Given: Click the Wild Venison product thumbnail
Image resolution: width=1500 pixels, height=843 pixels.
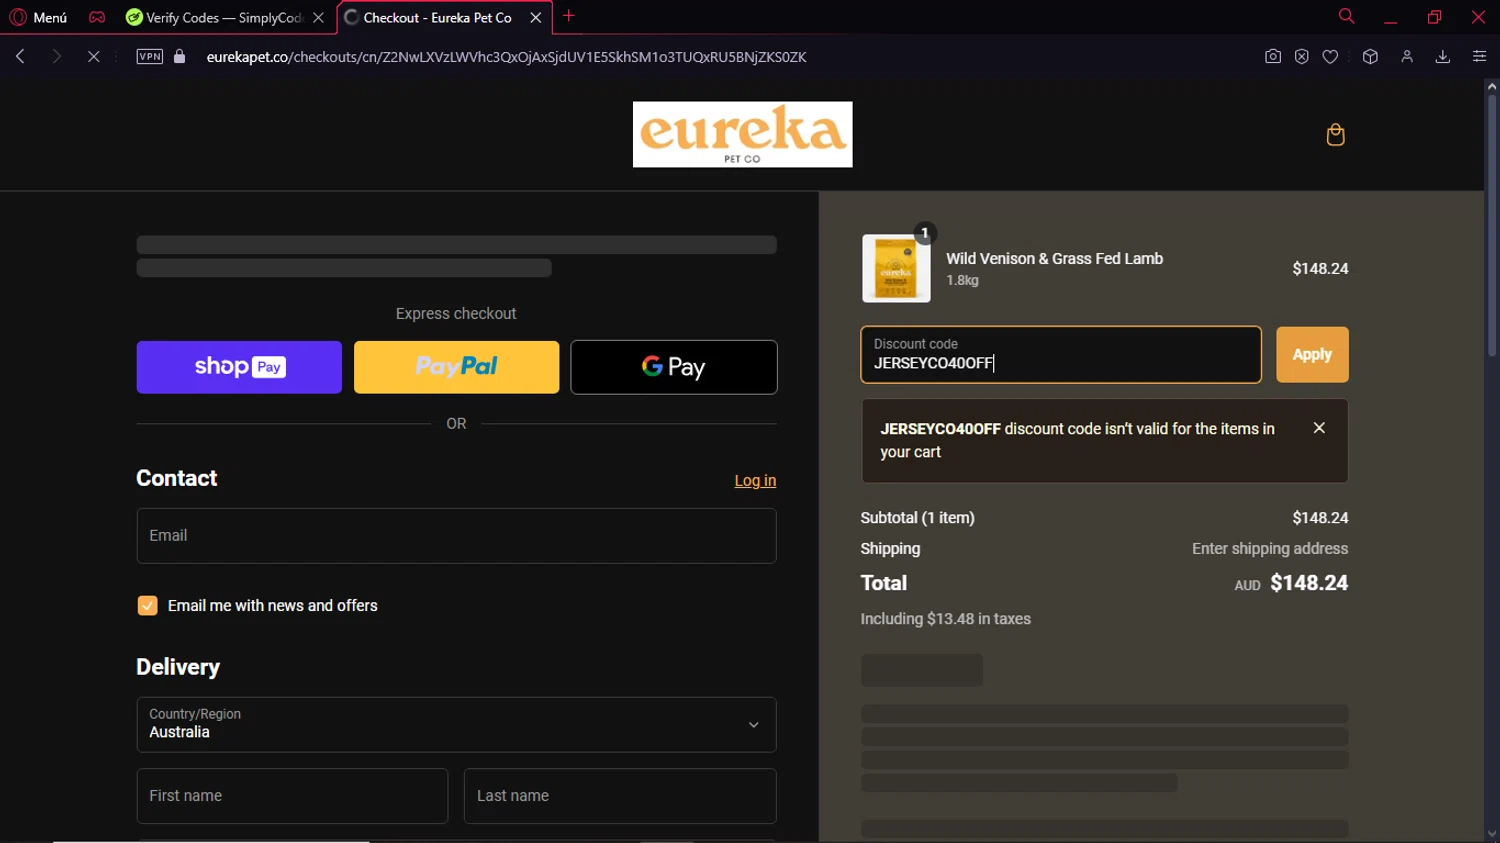Looking at the screenshot, I should pos(896,268).
